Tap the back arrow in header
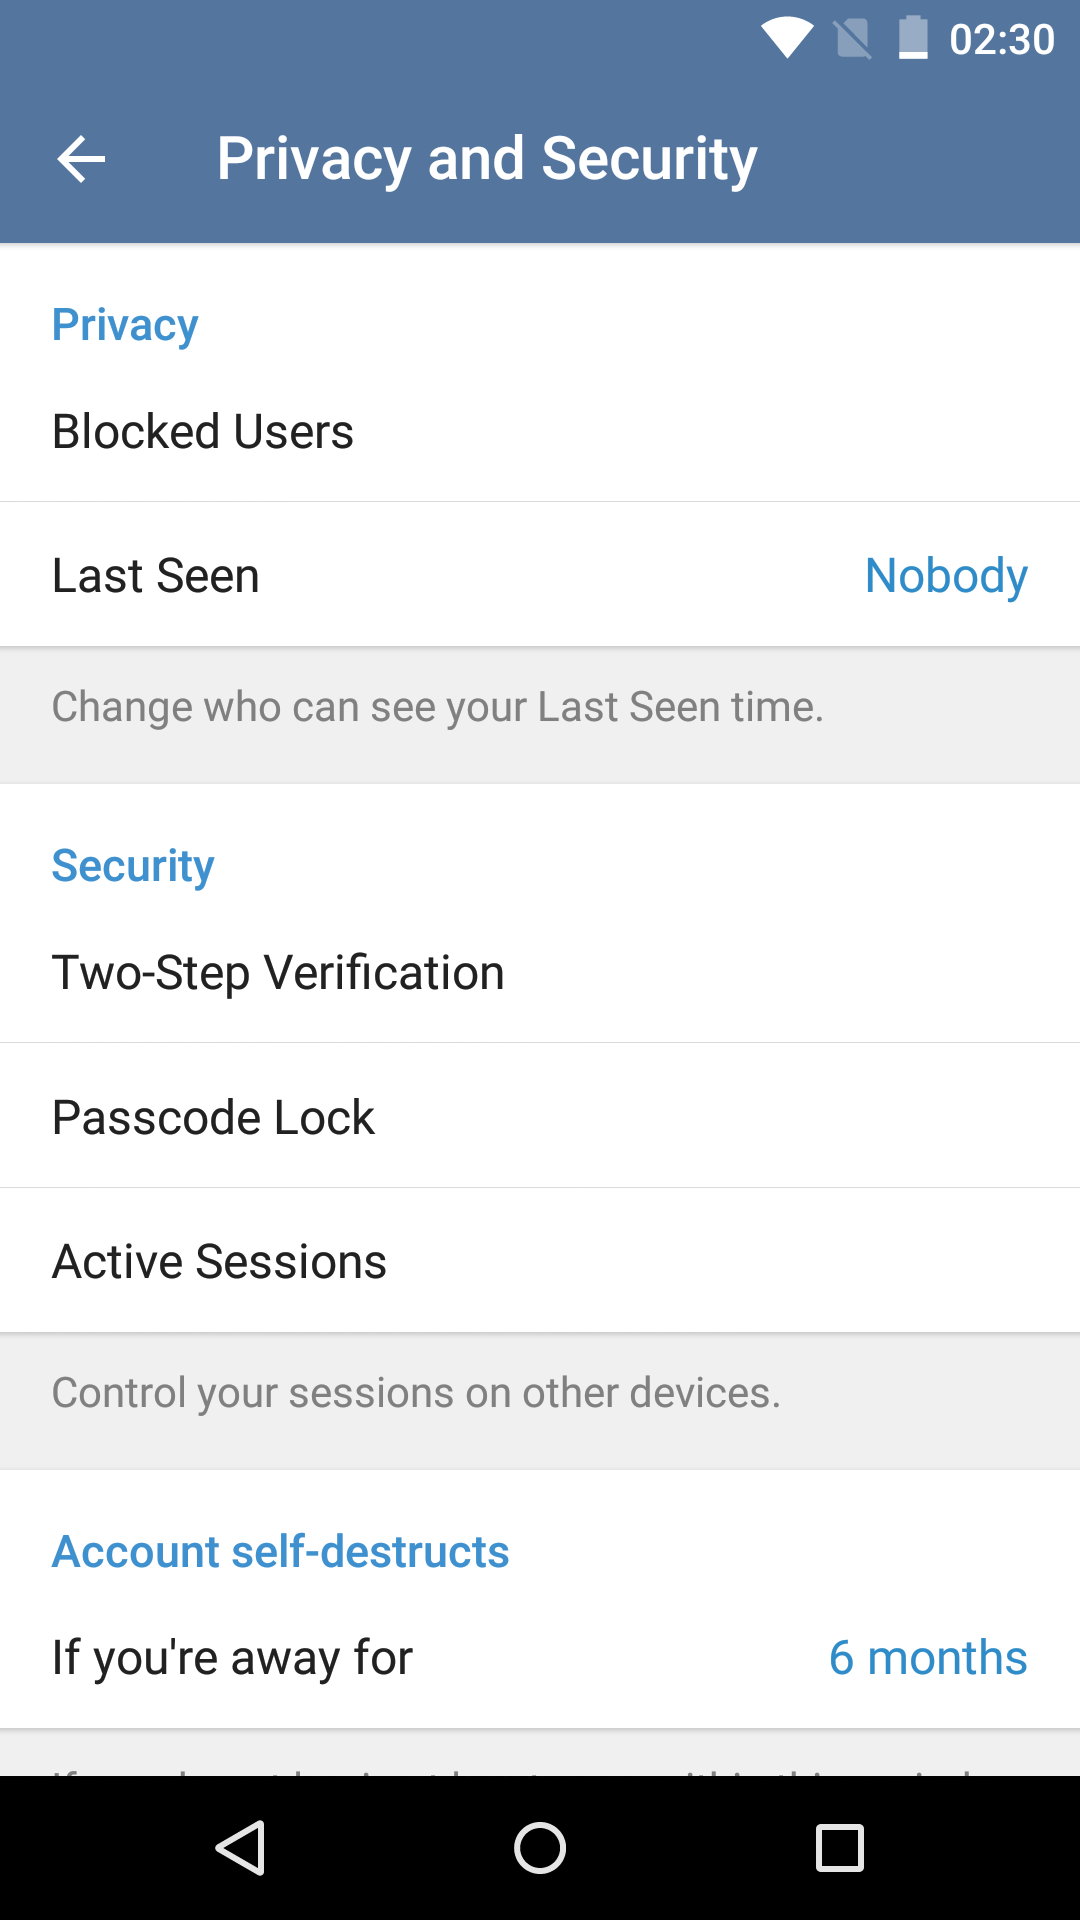 (82, 159)
